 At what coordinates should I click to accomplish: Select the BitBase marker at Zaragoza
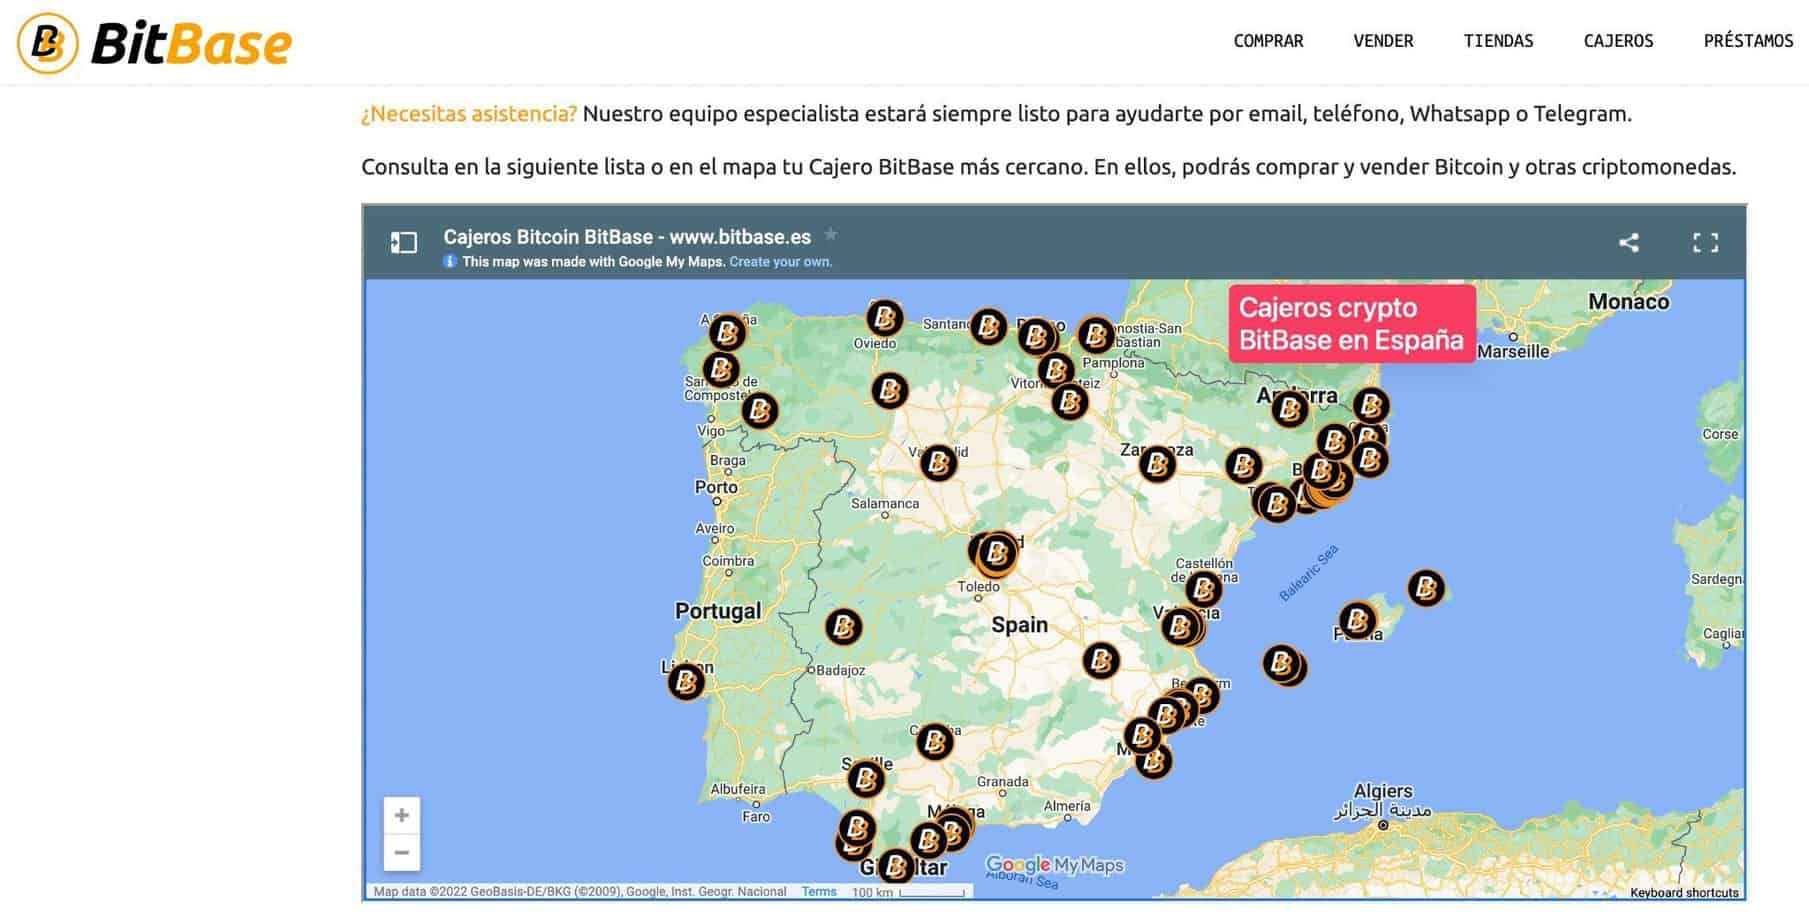tap(1157, 464)
